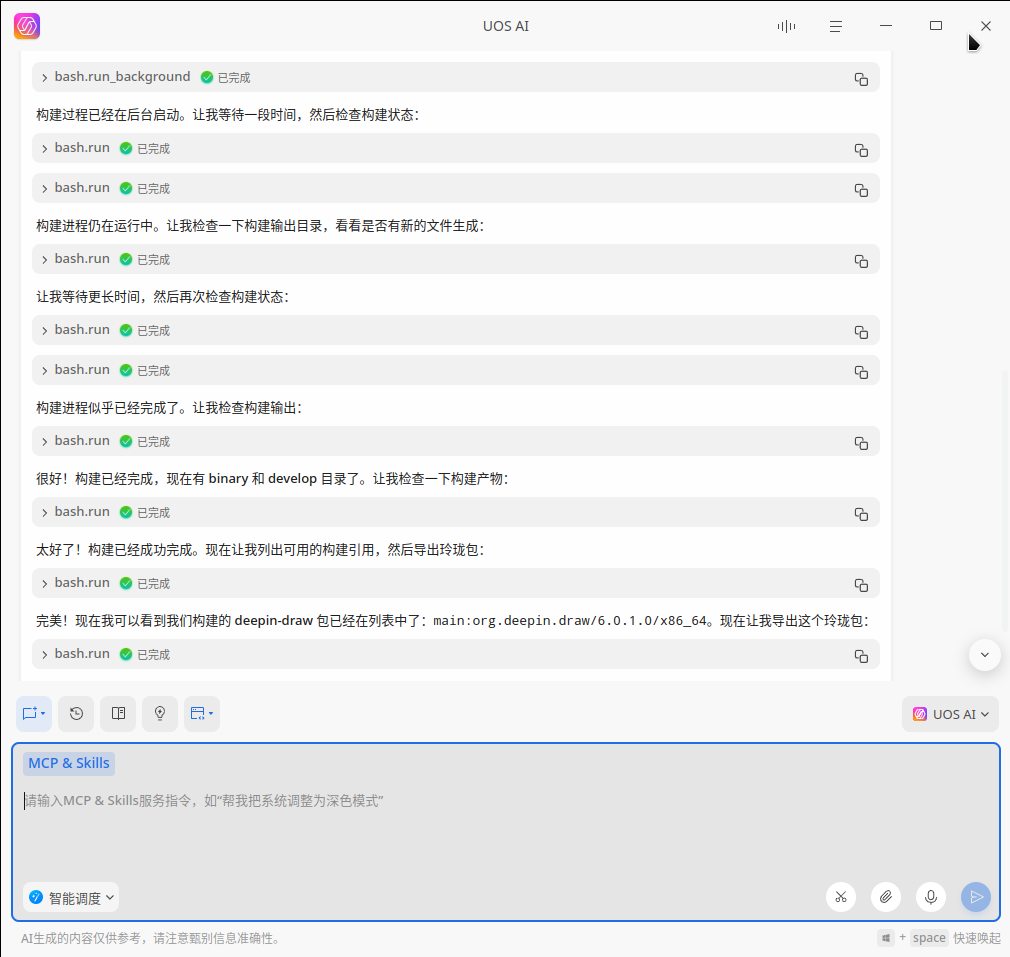Start voice input with the microphone icon
The width and height of the screenshot is (1010, 957).
931,897
